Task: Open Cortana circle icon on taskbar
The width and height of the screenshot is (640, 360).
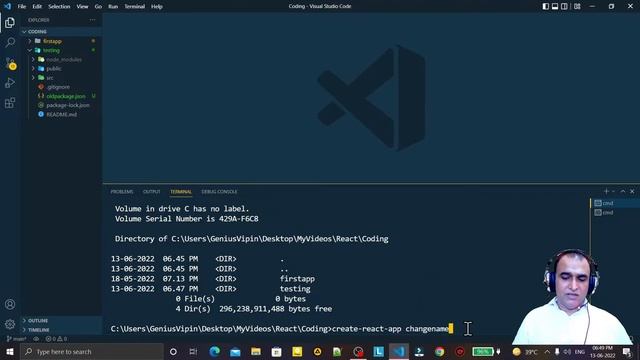Action: pos(173,351)
